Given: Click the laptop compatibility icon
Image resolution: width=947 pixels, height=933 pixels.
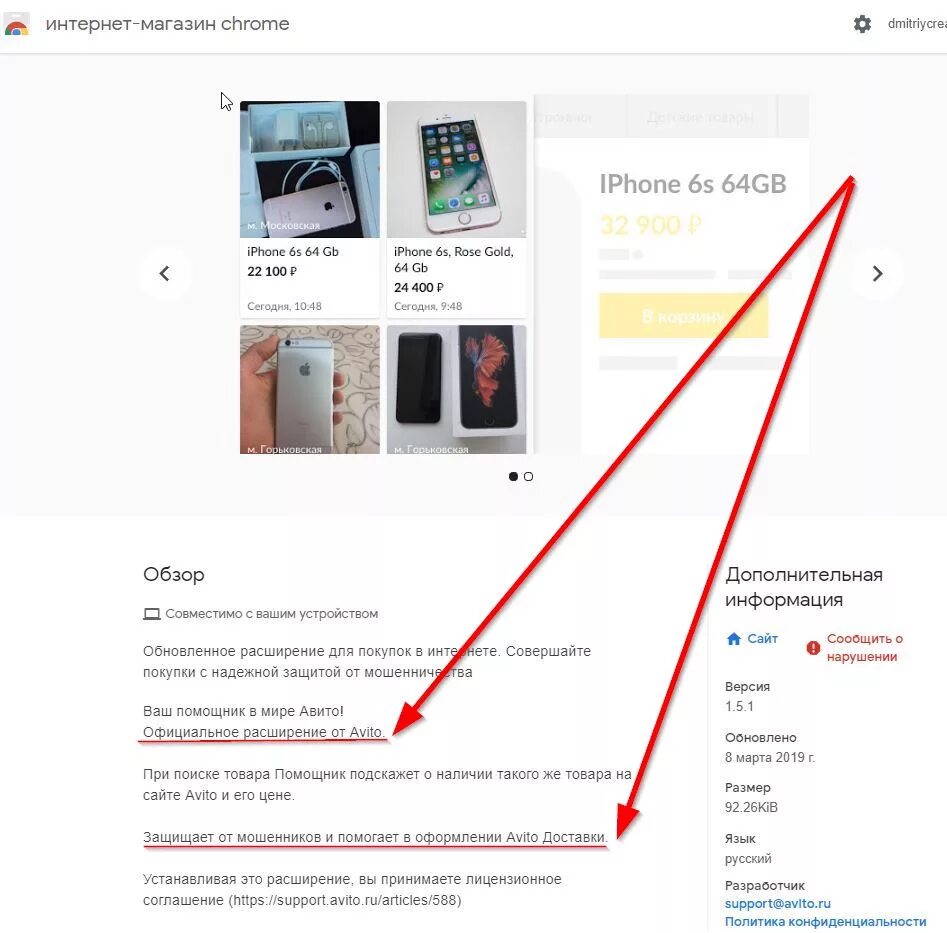Looking at the screenshot, I should (x=152, y=614).
